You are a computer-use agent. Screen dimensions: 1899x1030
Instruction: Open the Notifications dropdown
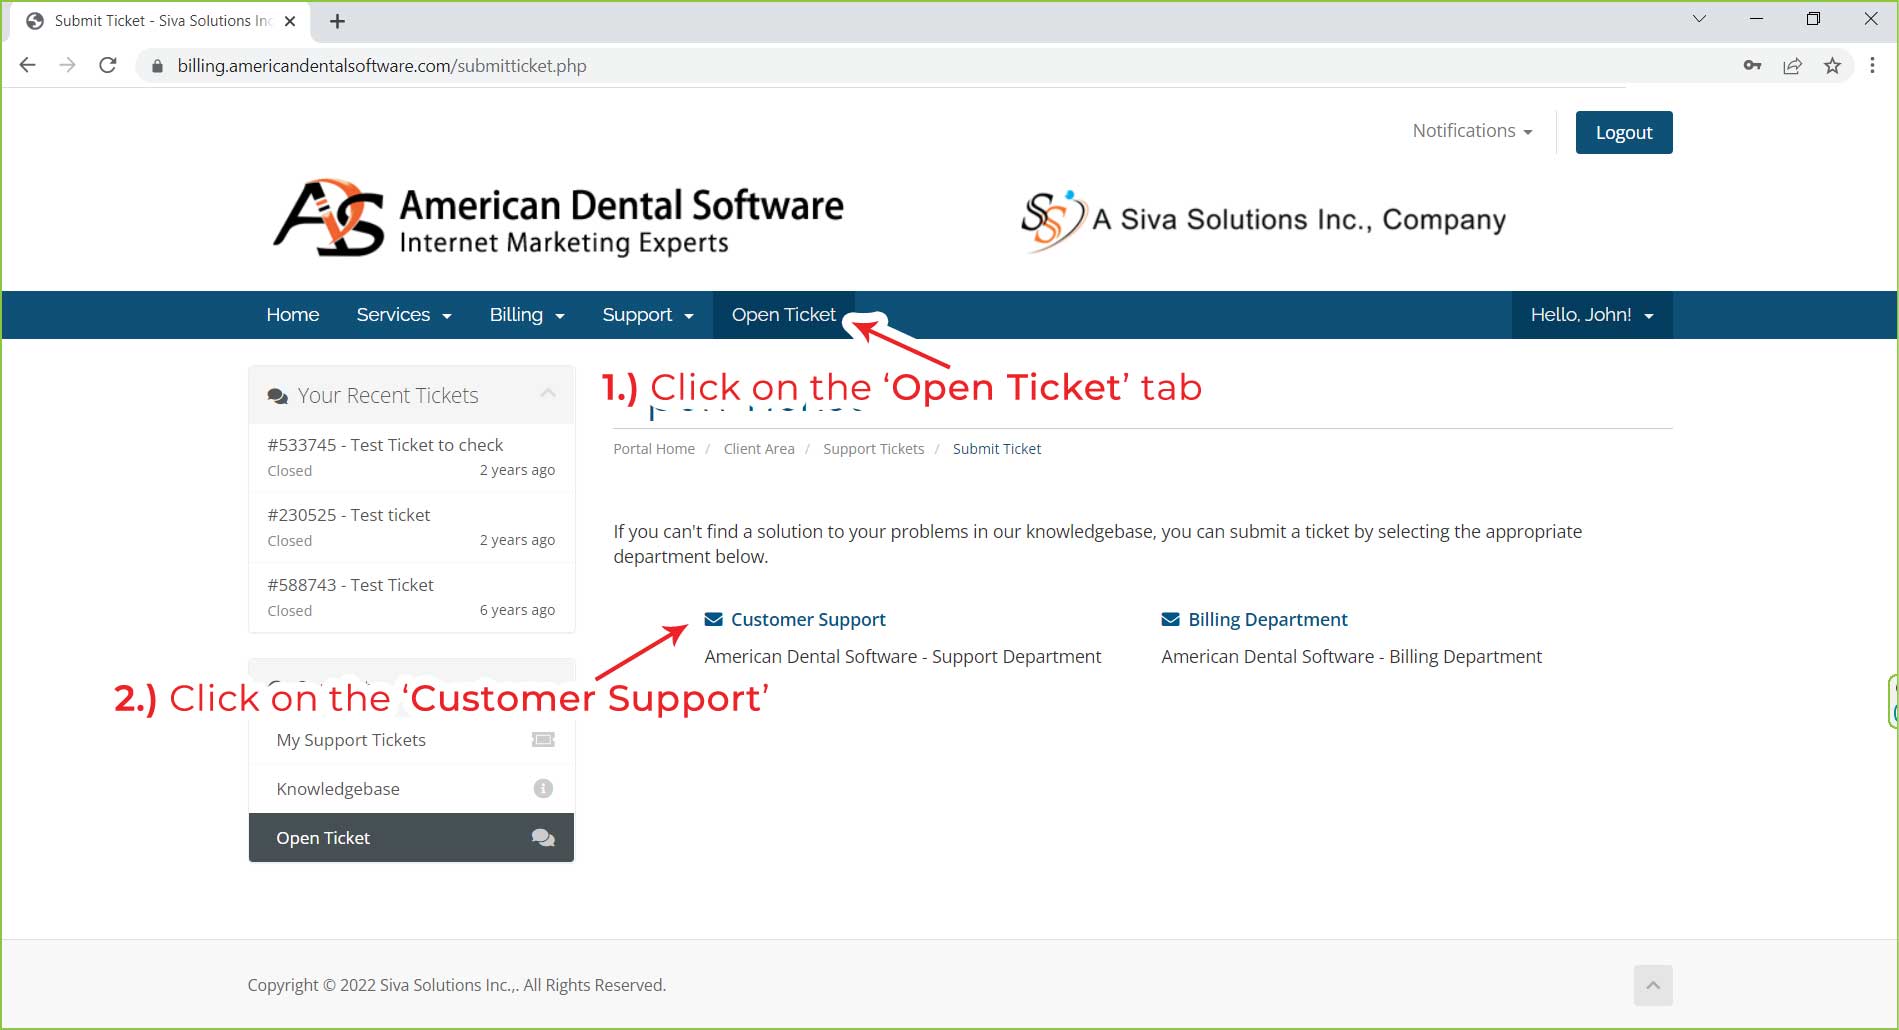point(1471,131)
